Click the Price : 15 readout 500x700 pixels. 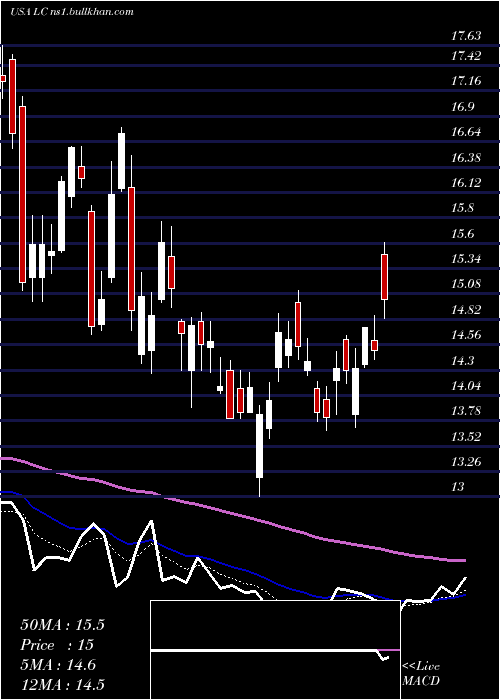(x=57, y=645)
